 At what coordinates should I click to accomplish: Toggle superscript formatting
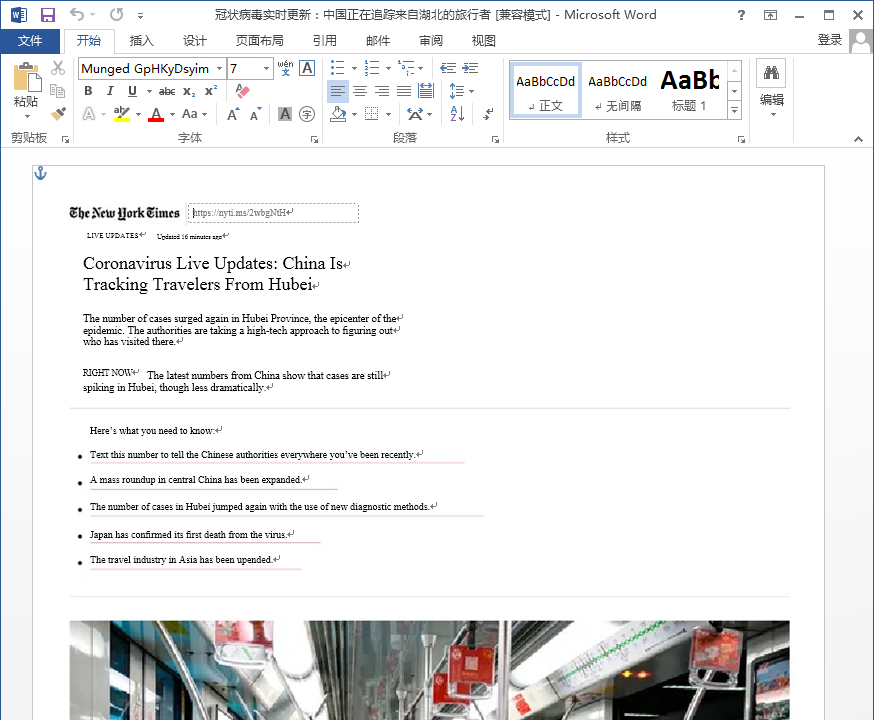click(x=211, y=91)
